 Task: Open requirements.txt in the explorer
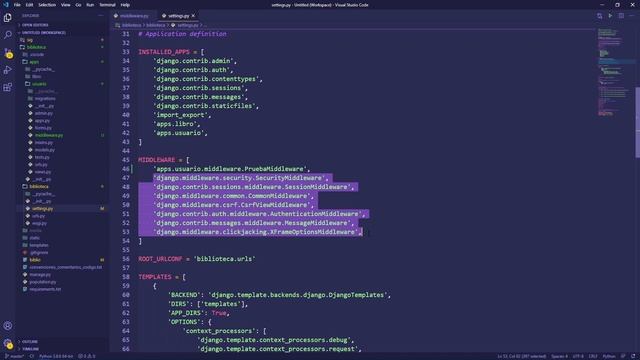(45, 289)
